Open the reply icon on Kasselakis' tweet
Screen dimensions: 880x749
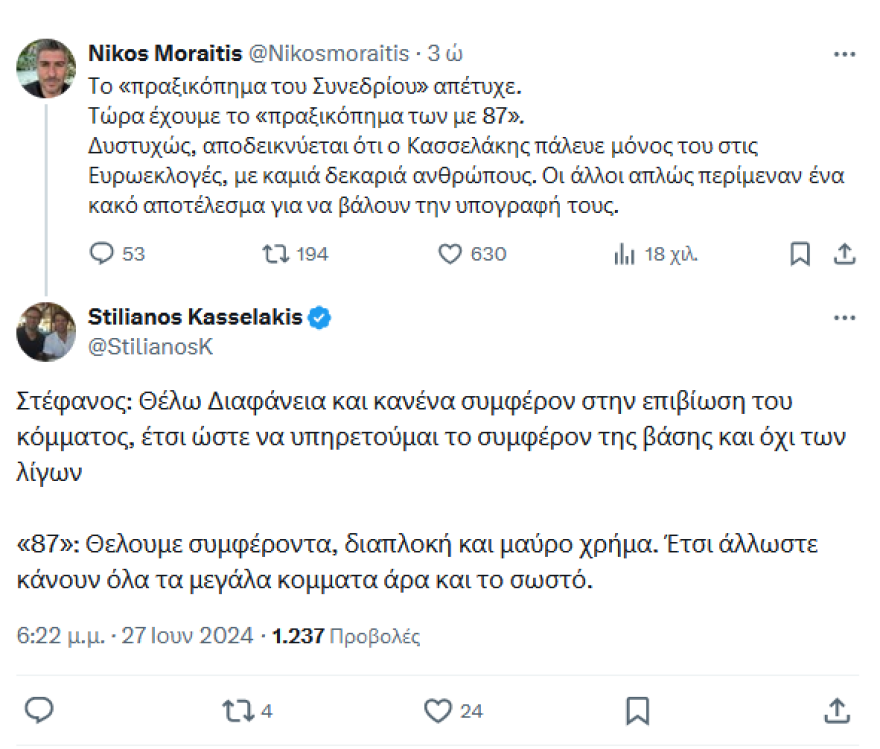[x=39, y=711]
